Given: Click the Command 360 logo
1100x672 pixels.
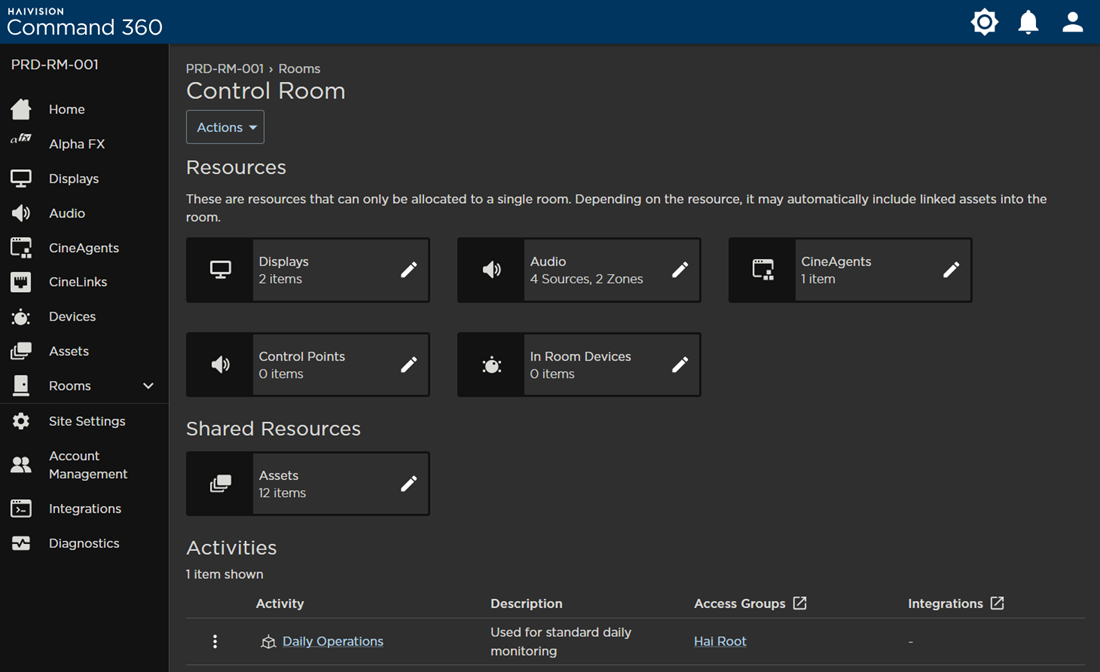Looking at the screenshot, I should (x=84, y=22).
